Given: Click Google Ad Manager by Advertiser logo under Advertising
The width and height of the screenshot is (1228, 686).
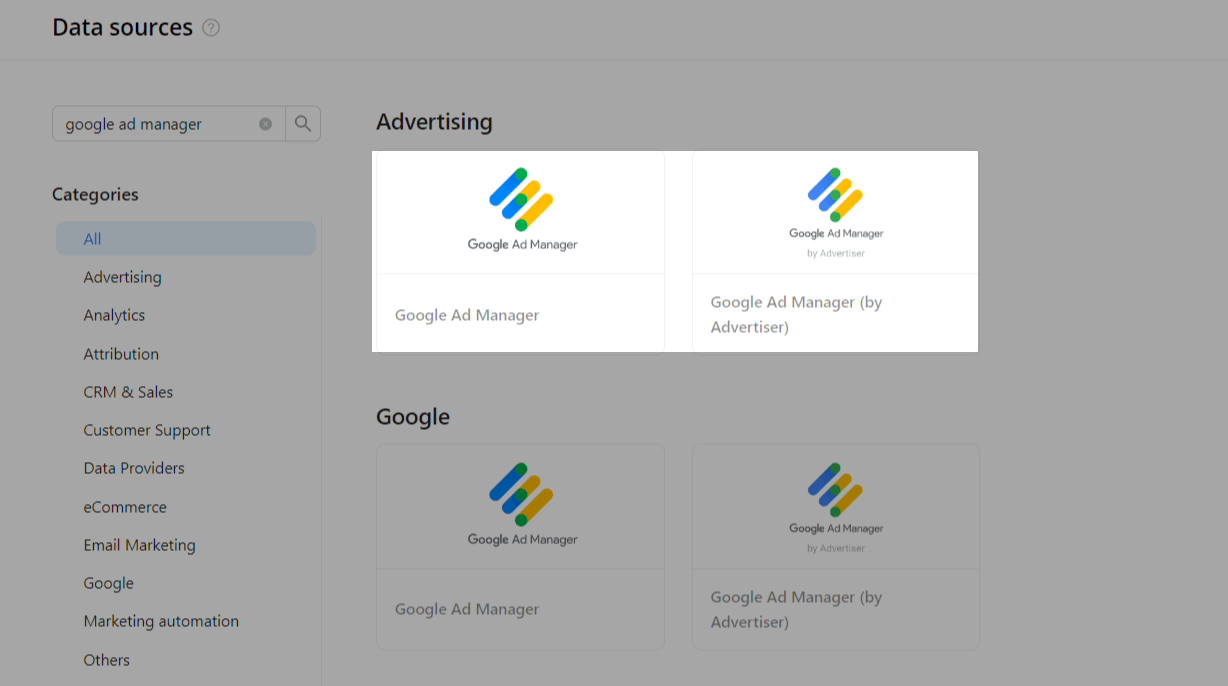Looking at the screenshot, I should (x=835, y=212).
